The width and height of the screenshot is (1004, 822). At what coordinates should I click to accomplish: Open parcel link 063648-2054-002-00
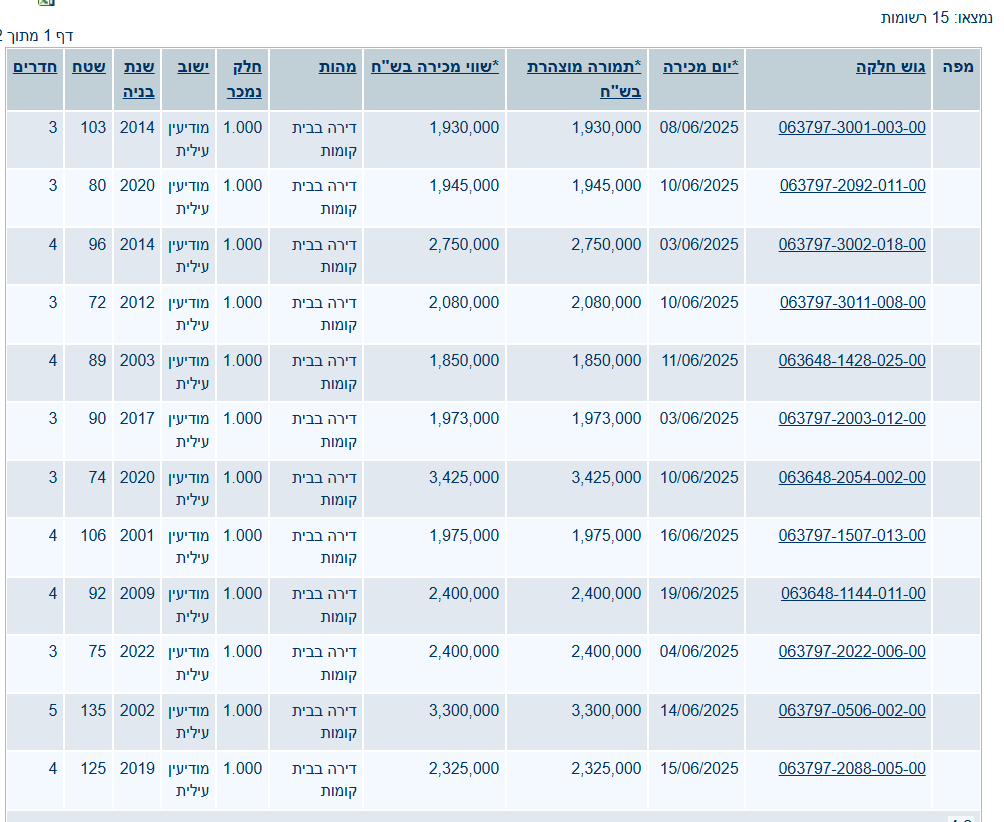pos(852,478)
